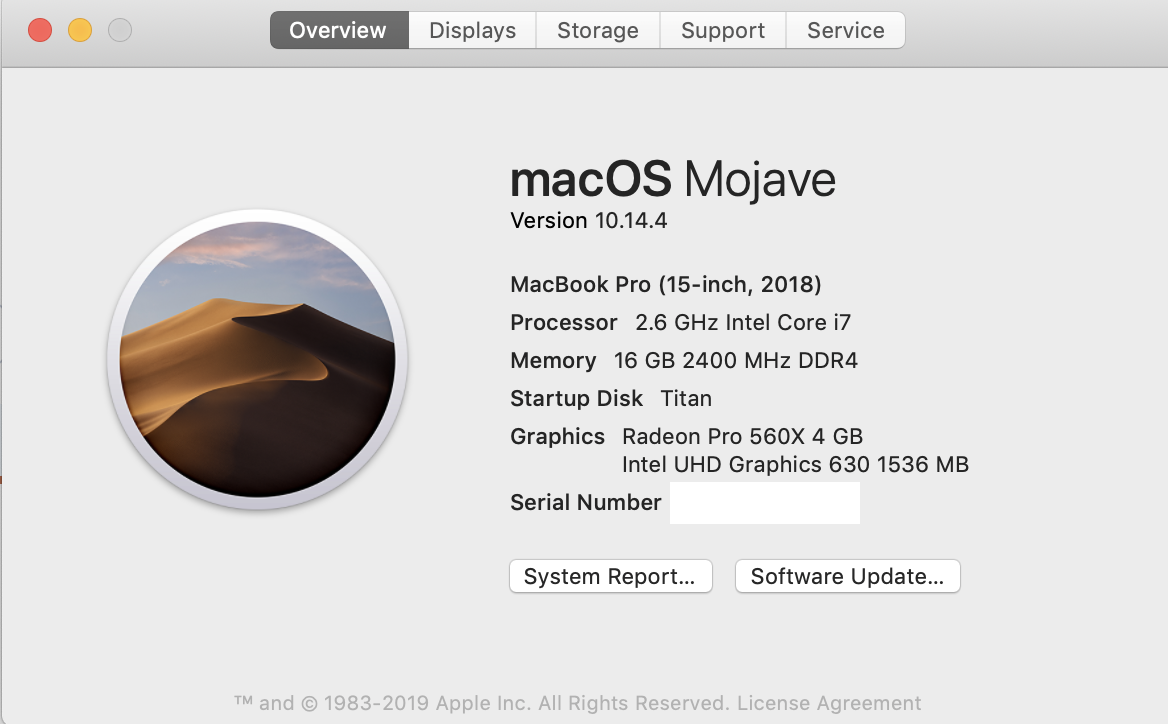The width and height of the screenshot is (1168, 724).
Task: Click the Startup Disk label
Action: pos(576,398)
